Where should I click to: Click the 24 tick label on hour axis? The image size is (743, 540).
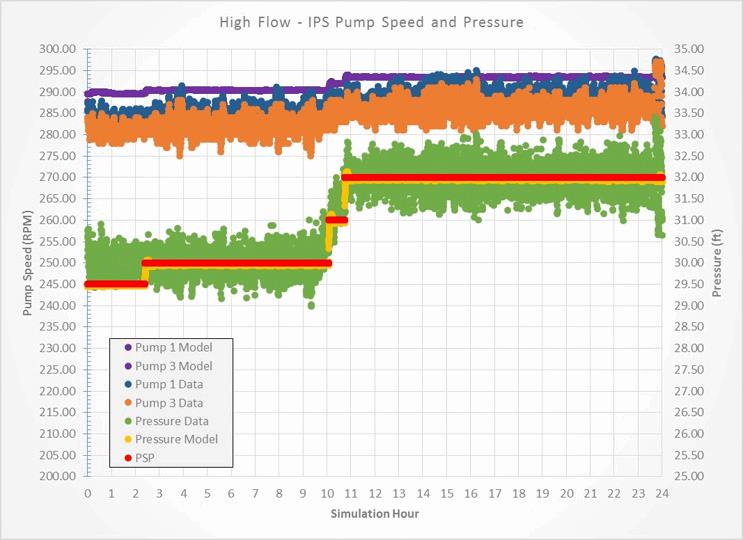[663, 493]
